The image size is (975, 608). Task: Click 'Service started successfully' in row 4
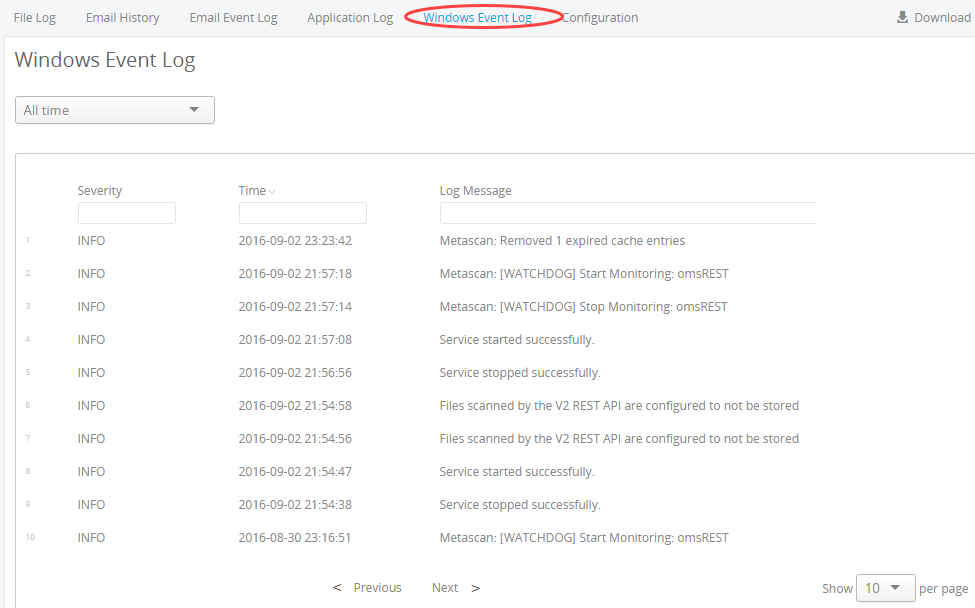point(517,339)
